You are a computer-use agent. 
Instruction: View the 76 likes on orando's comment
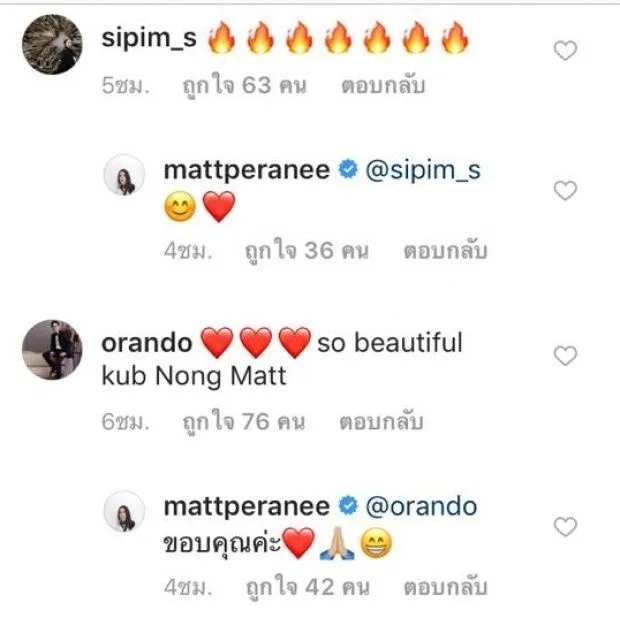(x=244, y=422)
